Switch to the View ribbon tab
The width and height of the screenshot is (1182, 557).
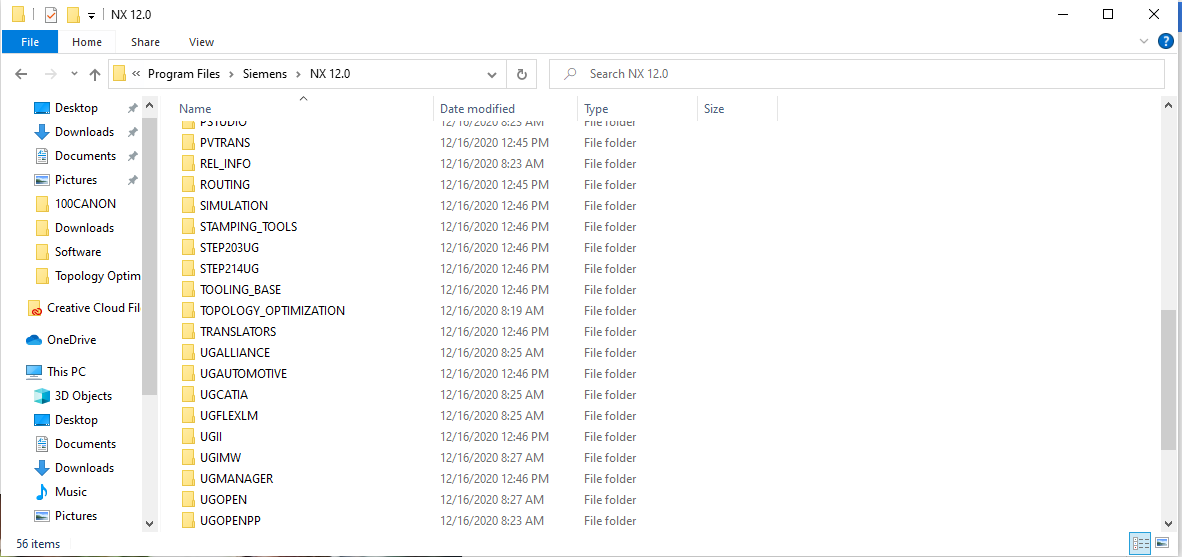201,42
